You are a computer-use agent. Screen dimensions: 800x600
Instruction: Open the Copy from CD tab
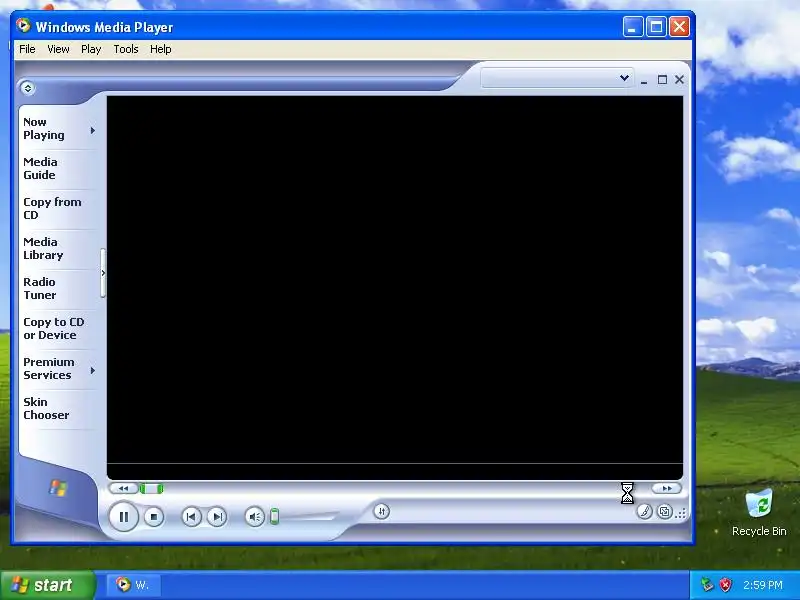52,208
